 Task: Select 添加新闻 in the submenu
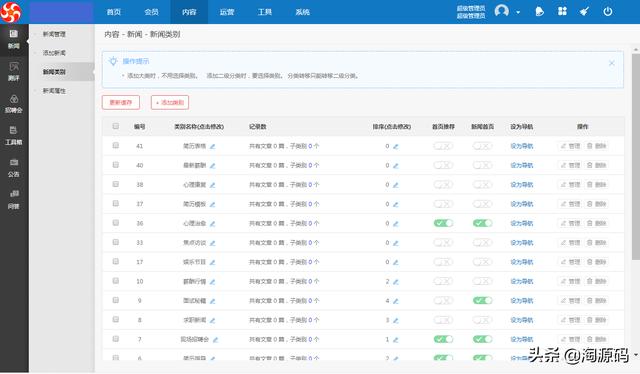point(54,53)
